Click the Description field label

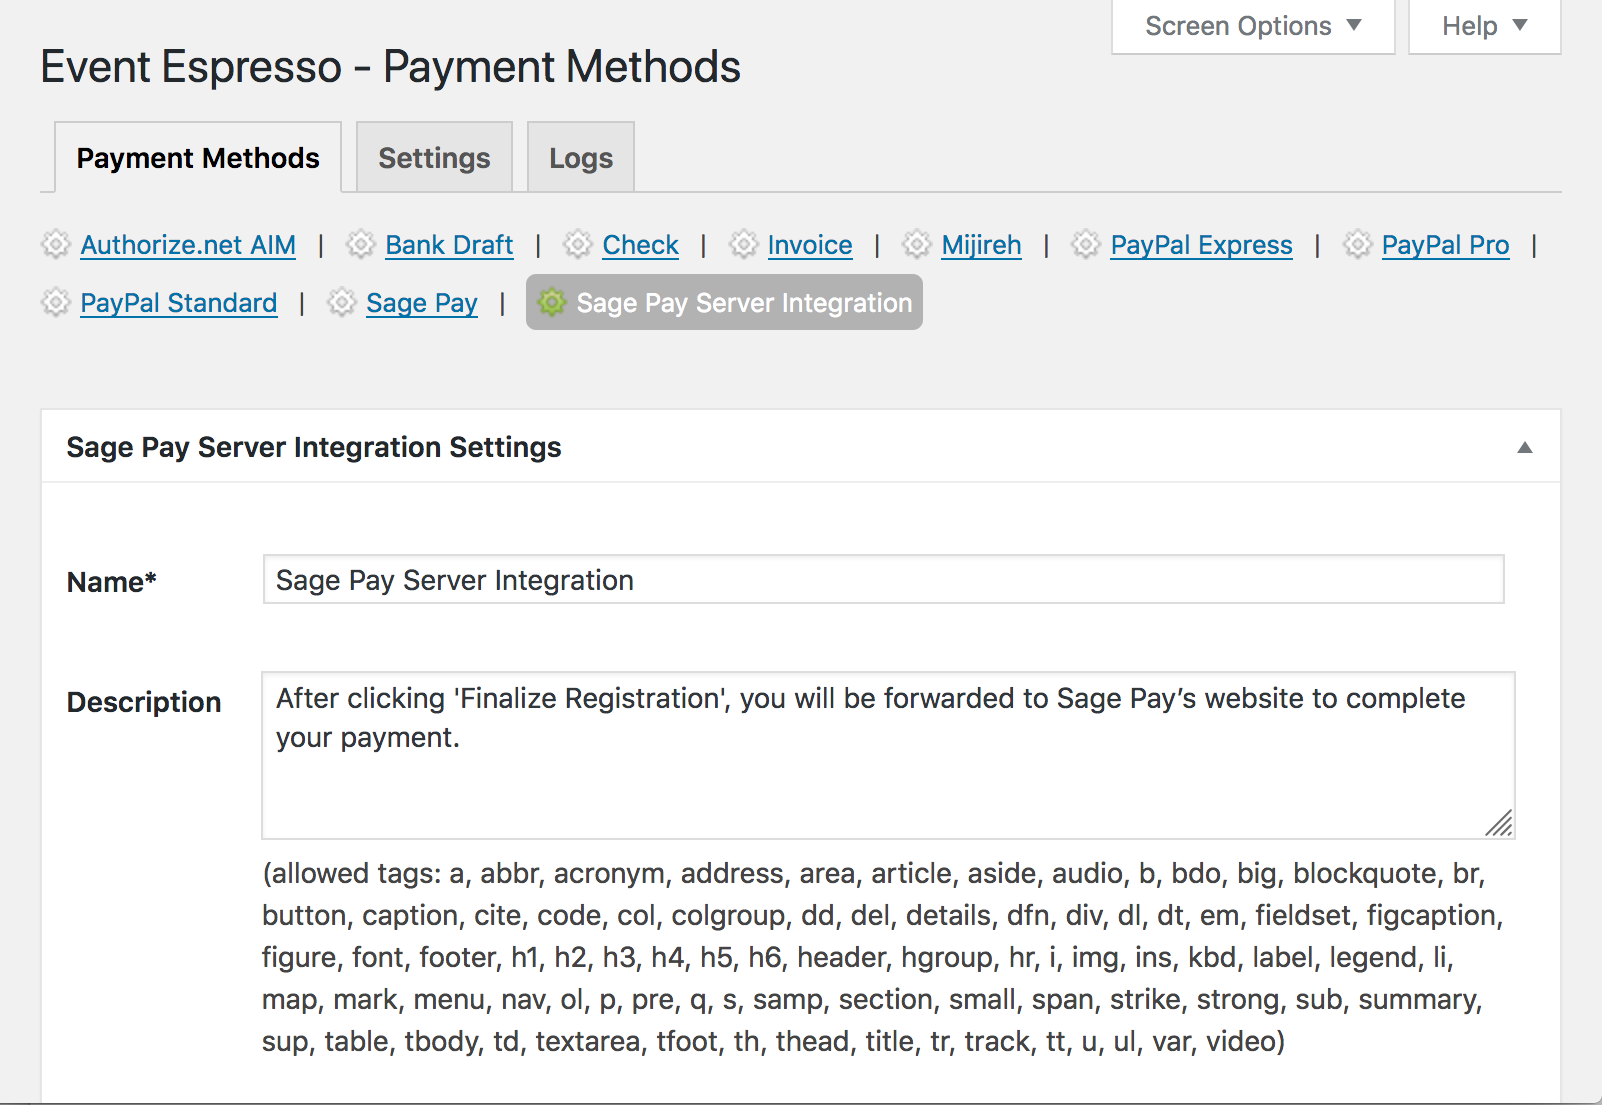(144, 702)
